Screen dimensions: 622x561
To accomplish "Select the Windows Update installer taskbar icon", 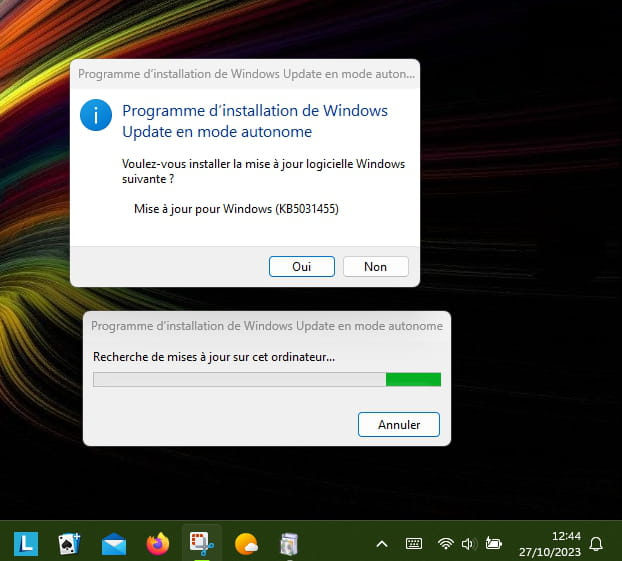I will [289, 544].
